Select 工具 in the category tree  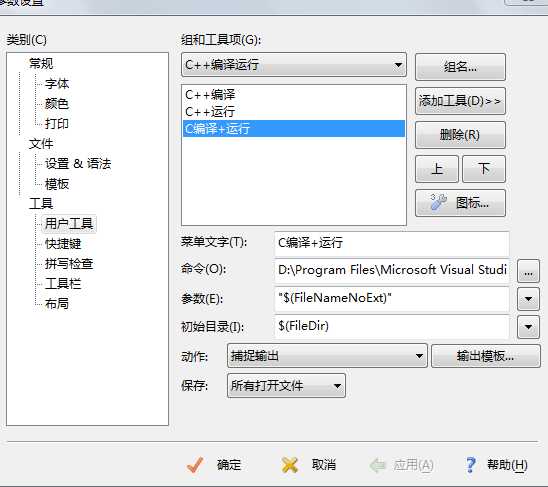point(41,204)
